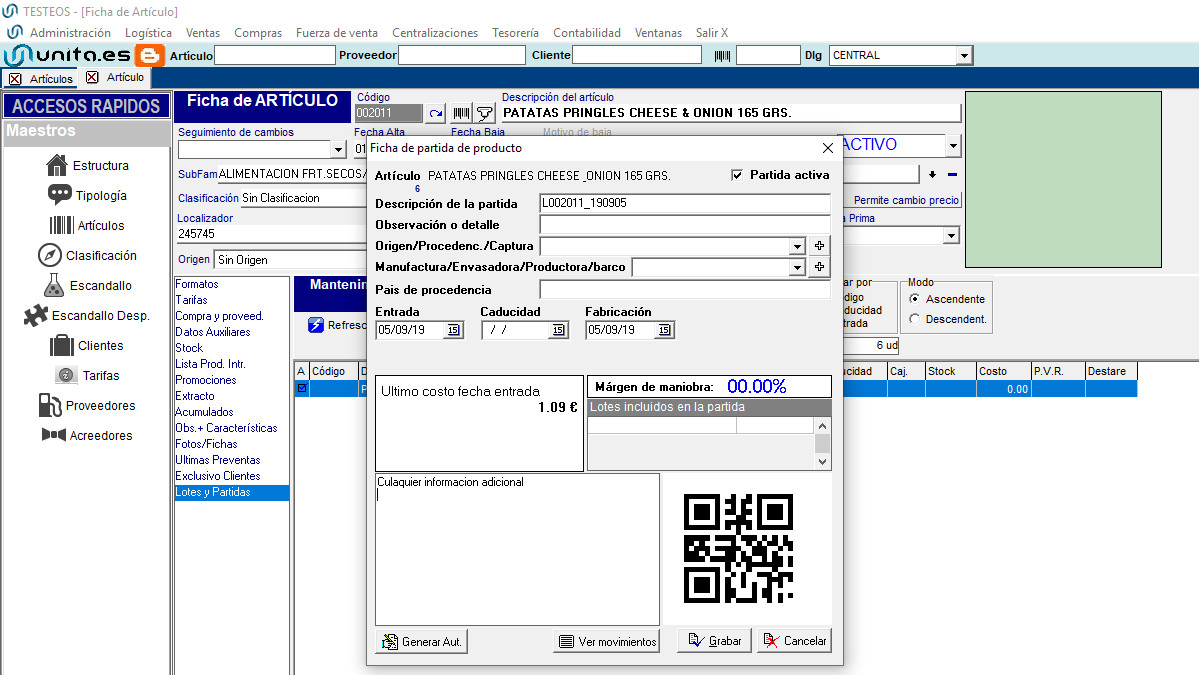Open Clientes briefcase icon
Image resolution: width=1199 pixels, height=675 pixels.
tap(61, 346)
